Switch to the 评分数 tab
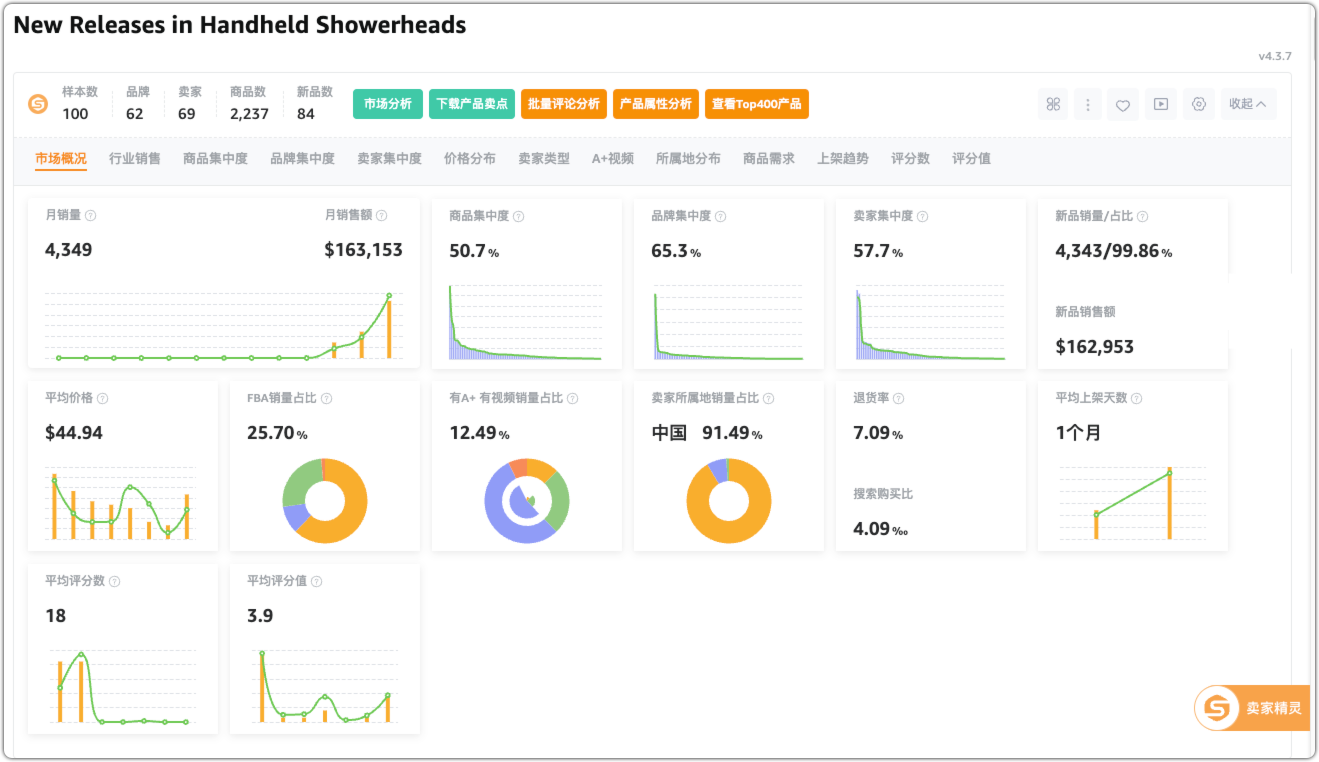 coord(911,158)
